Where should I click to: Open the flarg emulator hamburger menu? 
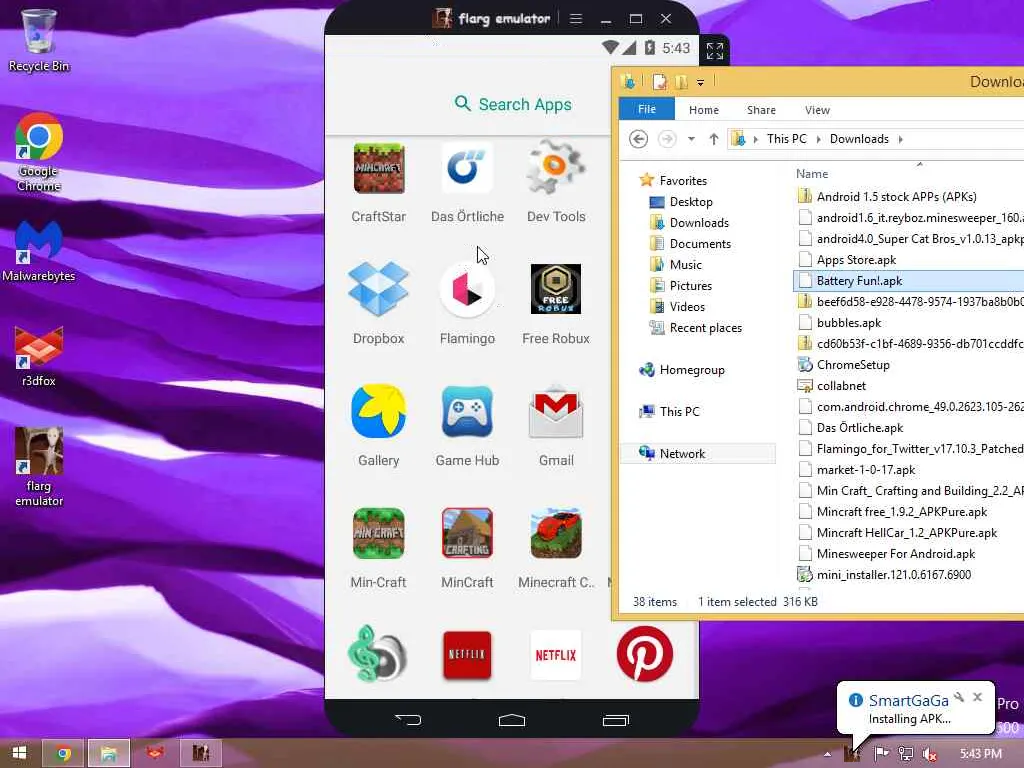[575, 19]
